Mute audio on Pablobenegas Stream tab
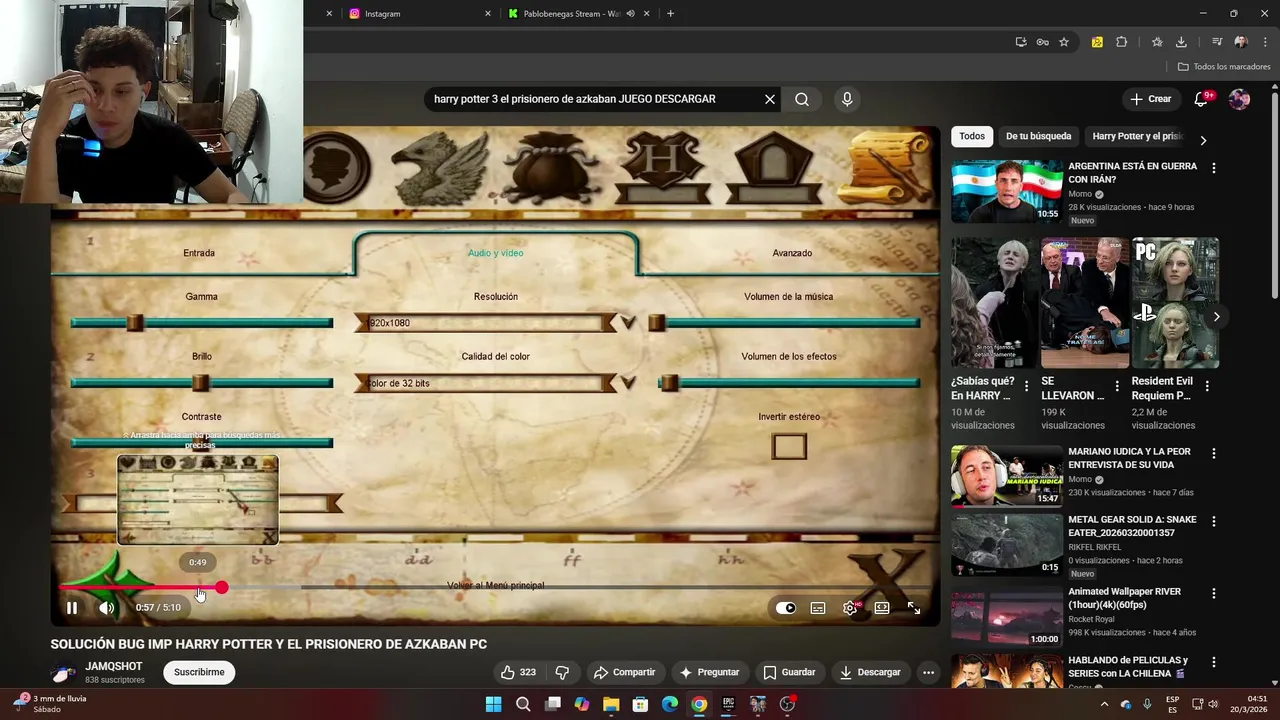1280x720 pixels. (630, 14)
